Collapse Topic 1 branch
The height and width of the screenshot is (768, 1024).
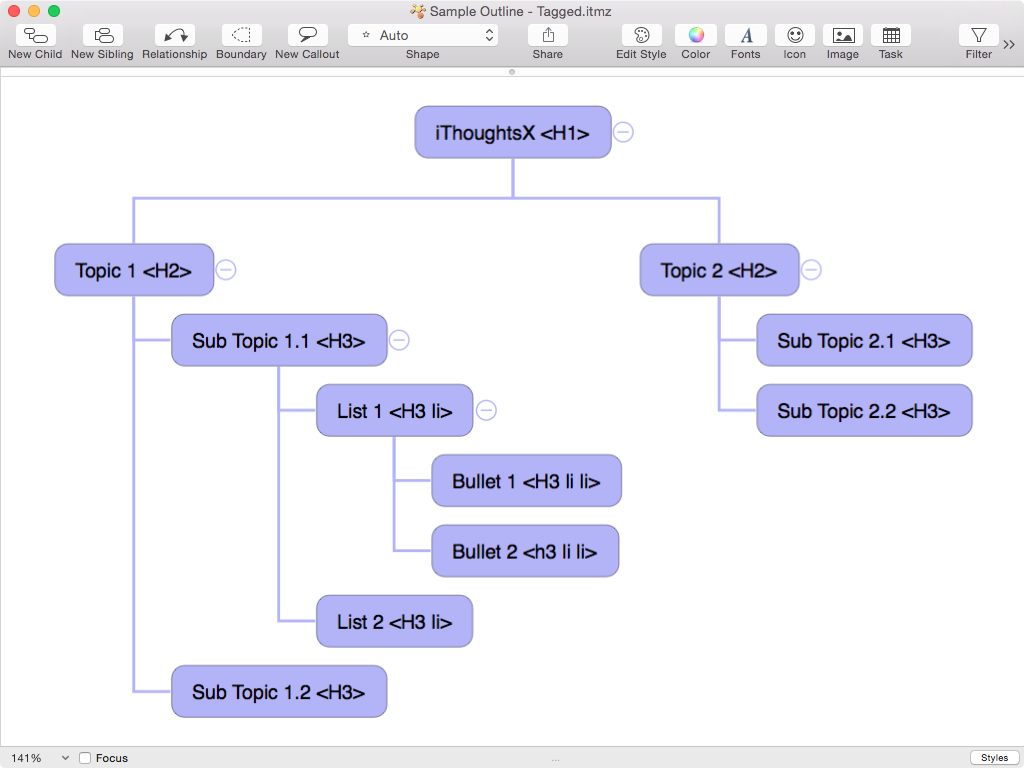click(x=226, y=270)
